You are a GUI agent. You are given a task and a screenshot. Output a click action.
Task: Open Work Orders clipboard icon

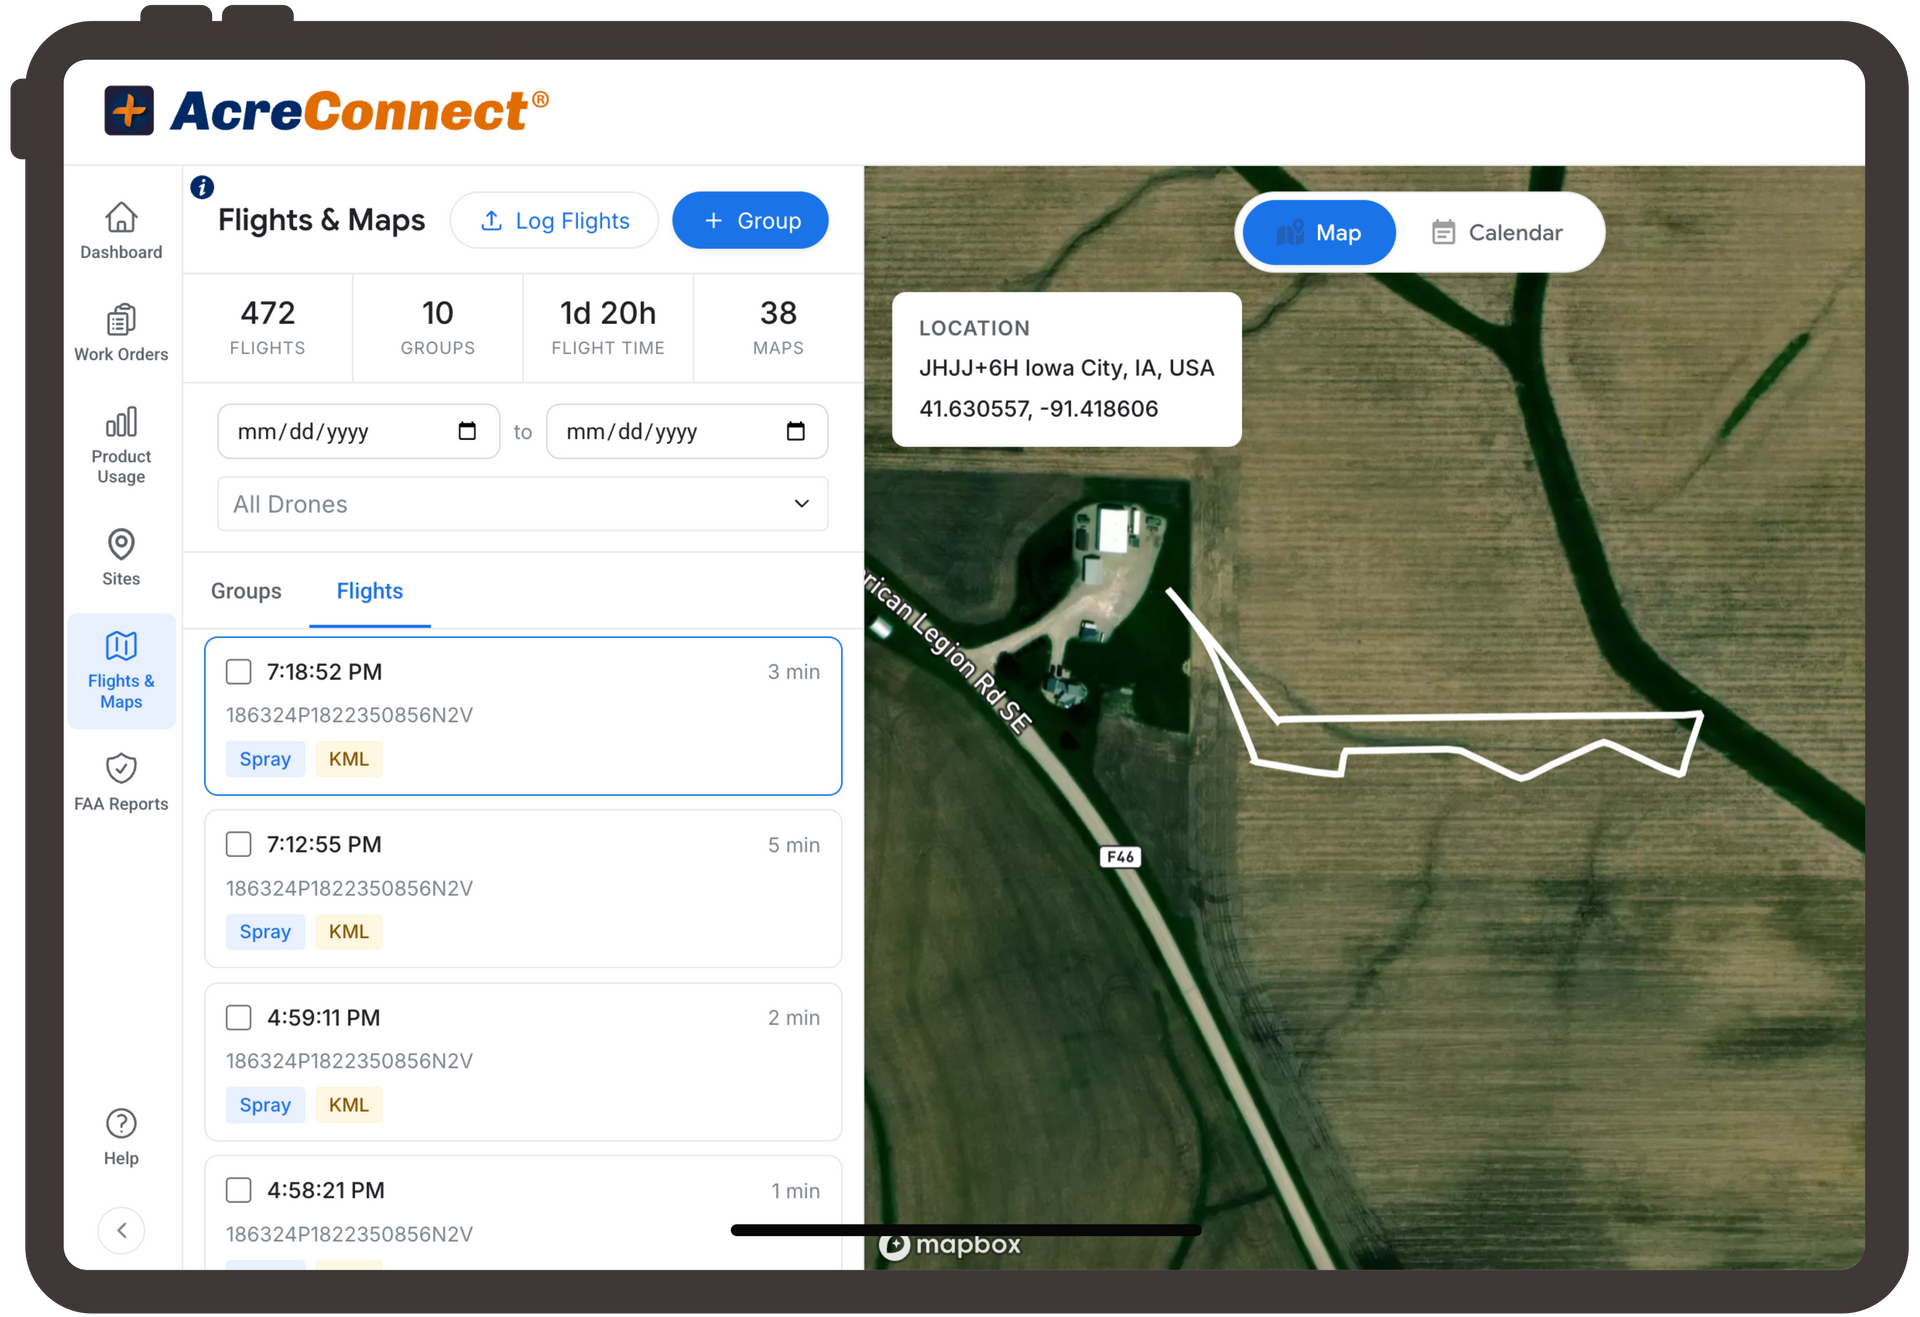click(x=121, y=320)
